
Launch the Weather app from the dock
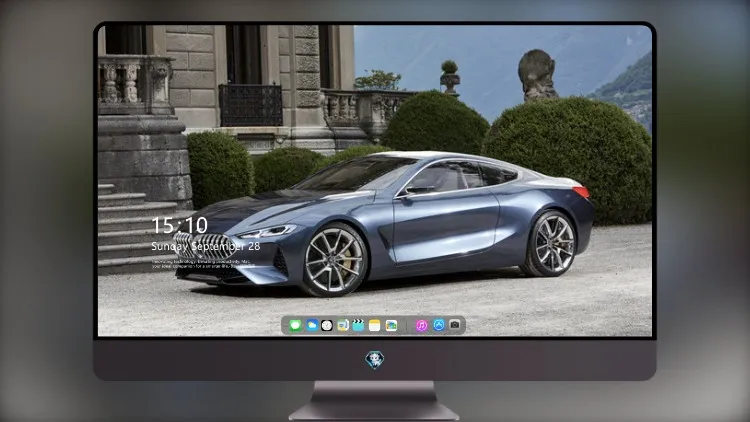point(312,325)
